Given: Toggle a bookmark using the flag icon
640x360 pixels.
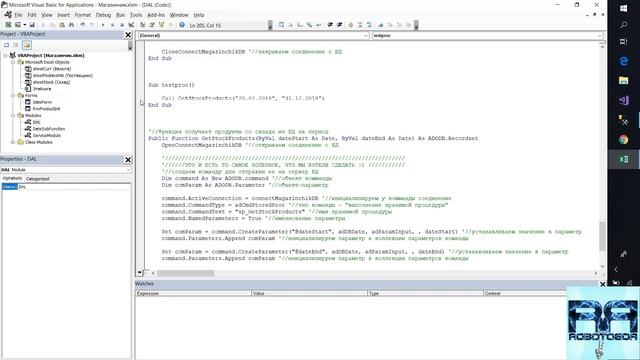Looking at the screenshot, I should coord(380,25).
